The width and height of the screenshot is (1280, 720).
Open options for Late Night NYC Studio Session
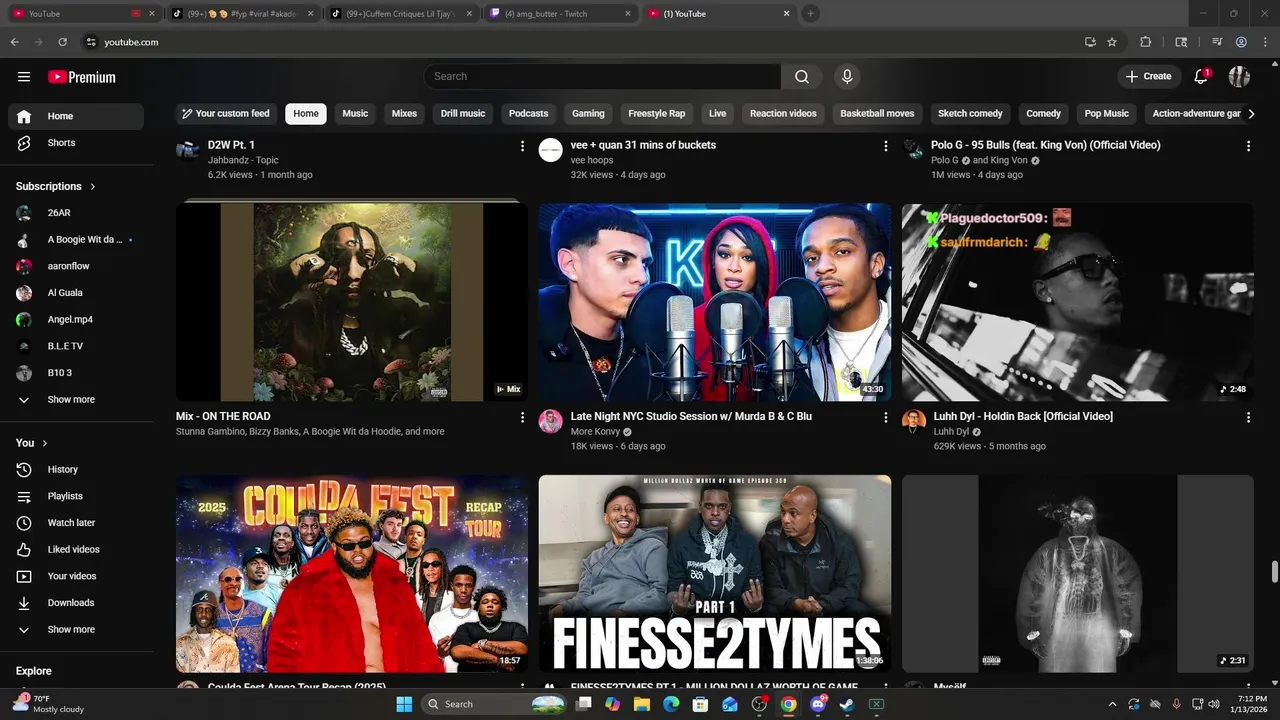885,417
